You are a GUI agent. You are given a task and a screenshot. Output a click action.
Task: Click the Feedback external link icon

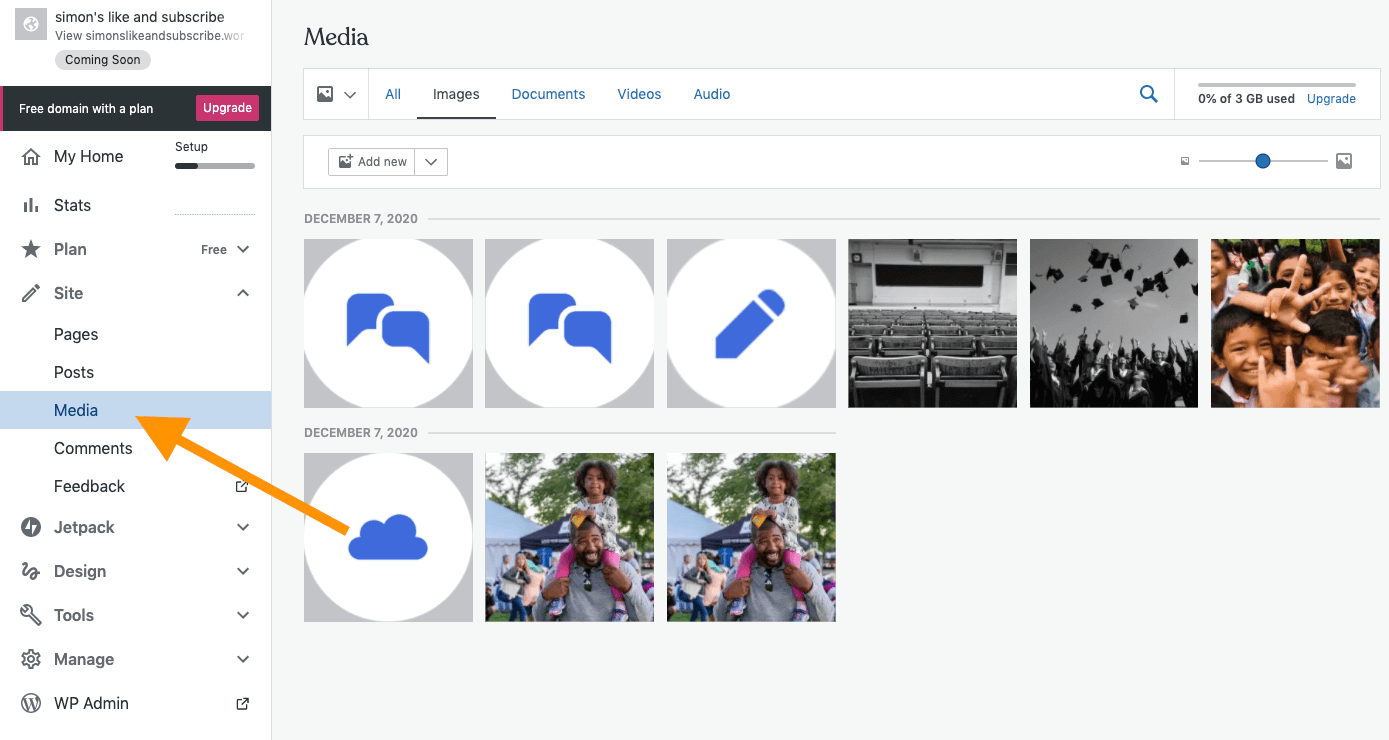(x=242, y=486)
